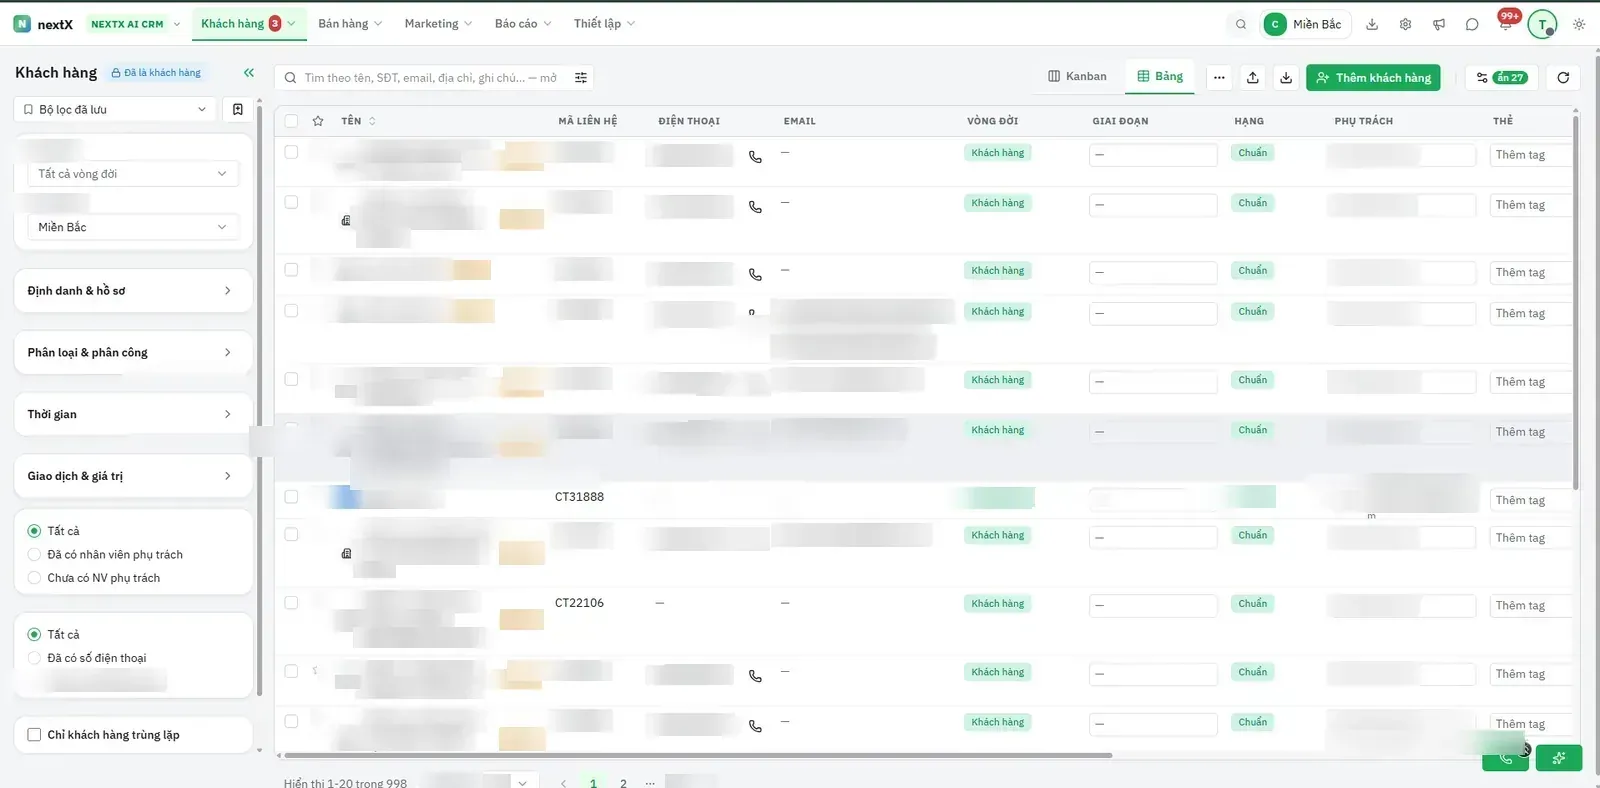The width and height of the screenshot is (1600, 788).
Task: Save current filter with bookmark icon
Action: [x=238, y=109]
